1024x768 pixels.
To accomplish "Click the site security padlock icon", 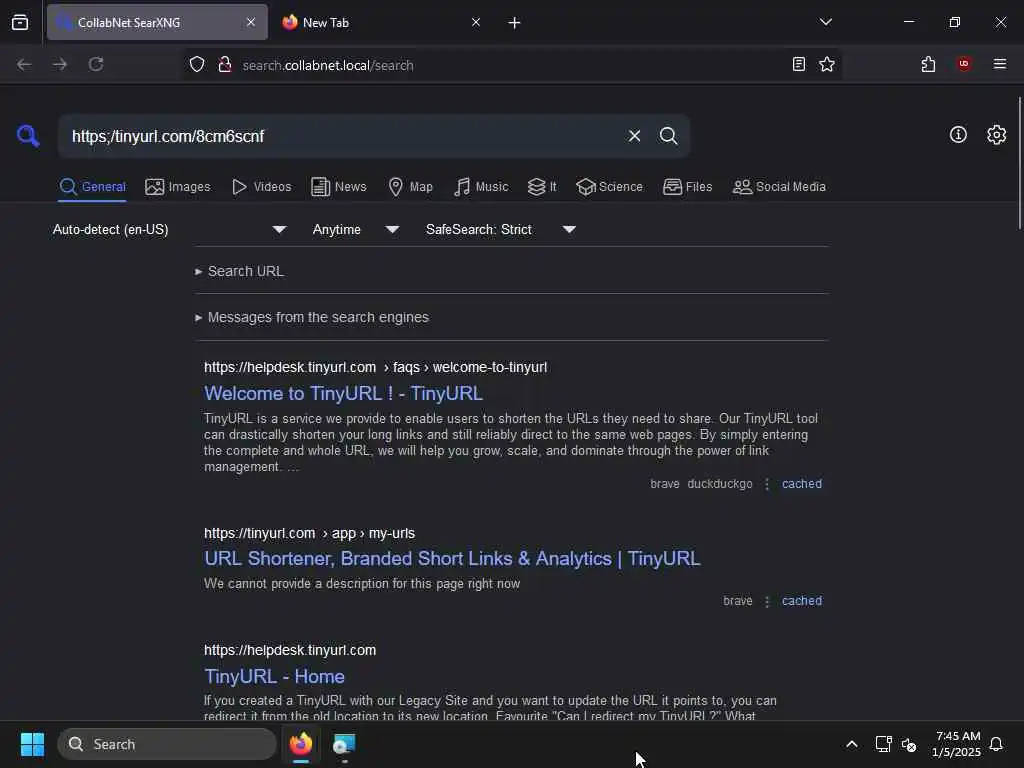I will coord(225,64).
